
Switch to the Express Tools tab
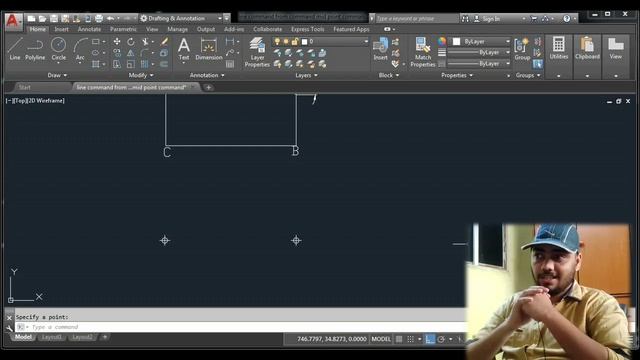pyautogui.click(x=307, y=29)
